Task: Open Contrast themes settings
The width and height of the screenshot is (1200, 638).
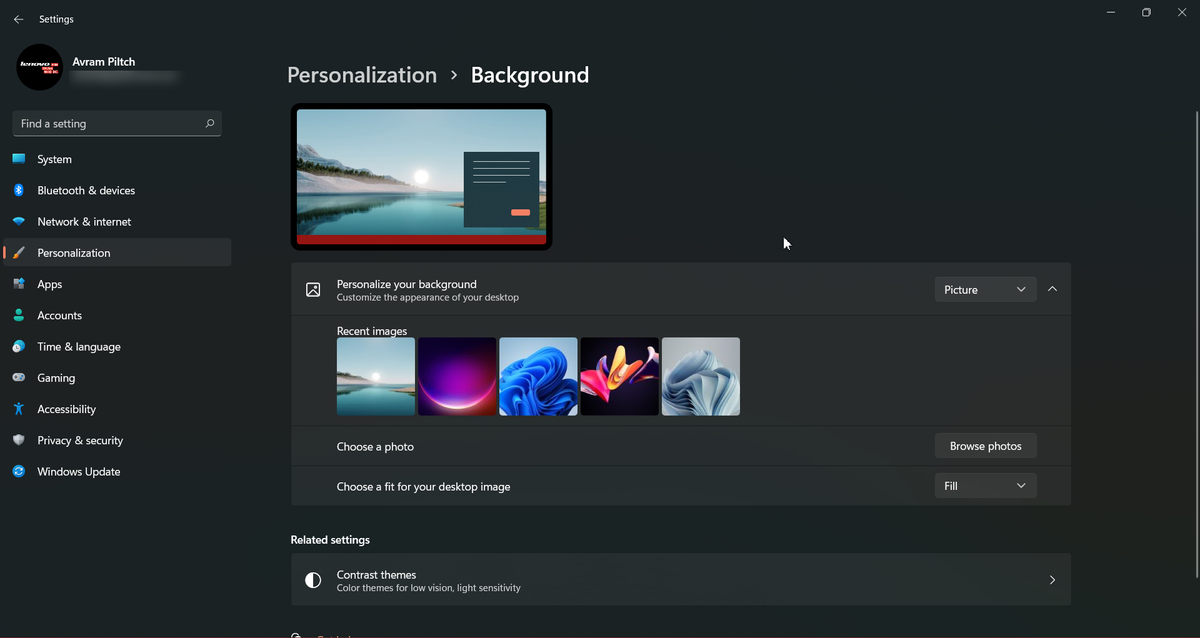Action: pyautogui.click(x=681, y=579)
